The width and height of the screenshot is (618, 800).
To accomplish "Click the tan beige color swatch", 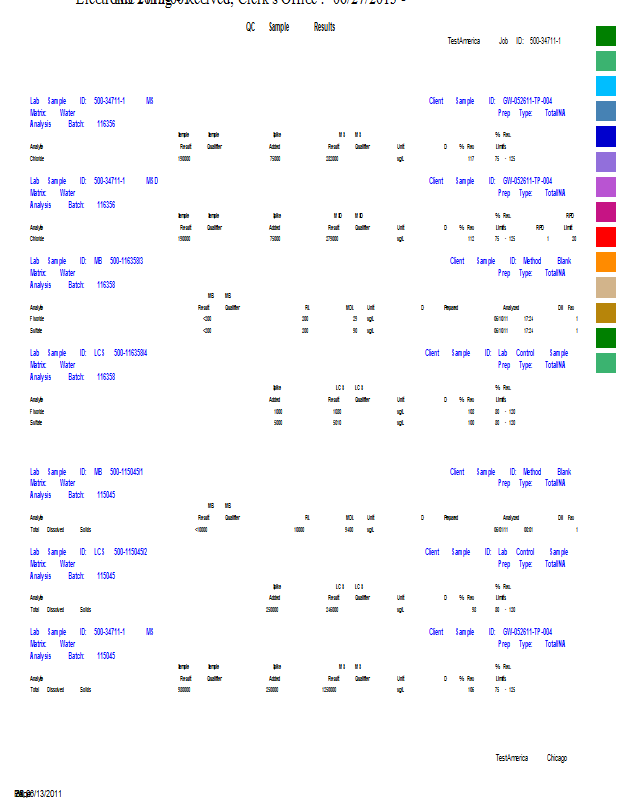I will [606, 288].
